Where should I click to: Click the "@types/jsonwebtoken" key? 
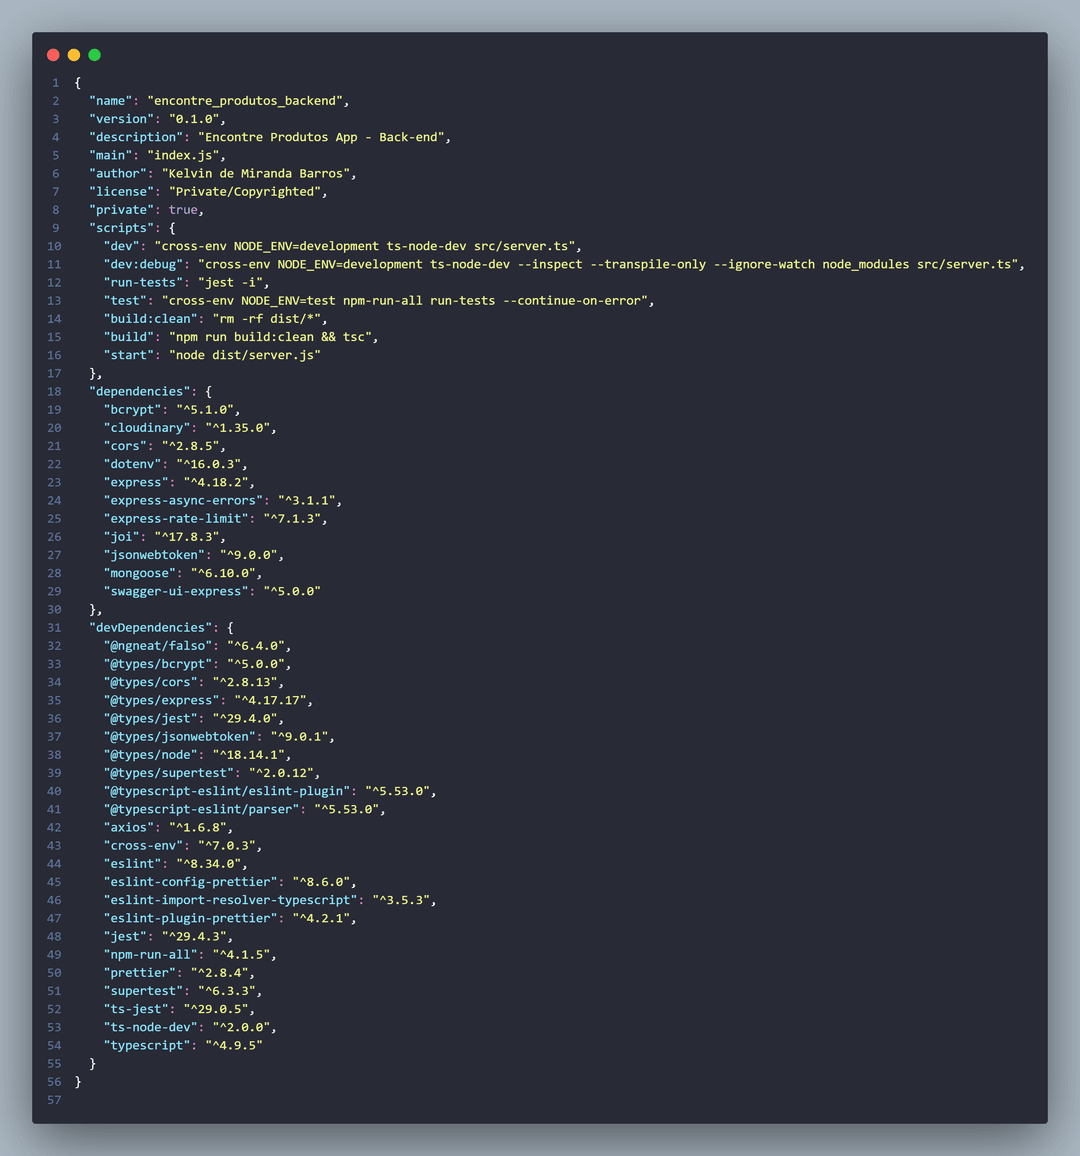click(179, 737)
